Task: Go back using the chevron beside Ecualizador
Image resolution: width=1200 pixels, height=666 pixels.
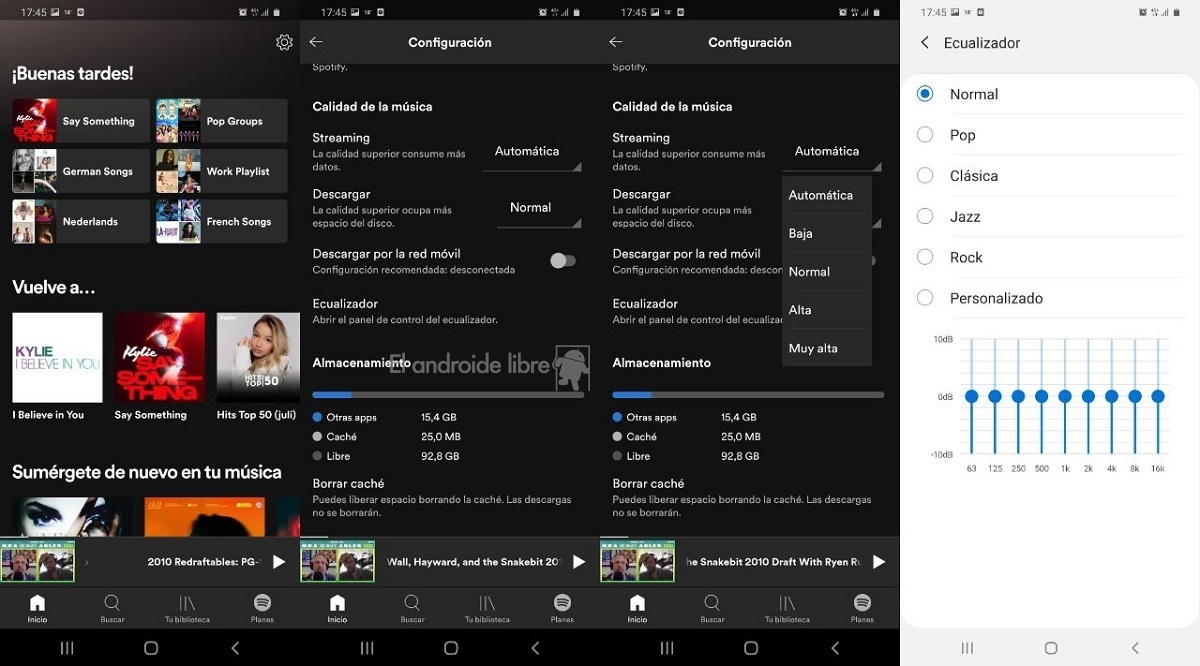Action: pos(925,43)
